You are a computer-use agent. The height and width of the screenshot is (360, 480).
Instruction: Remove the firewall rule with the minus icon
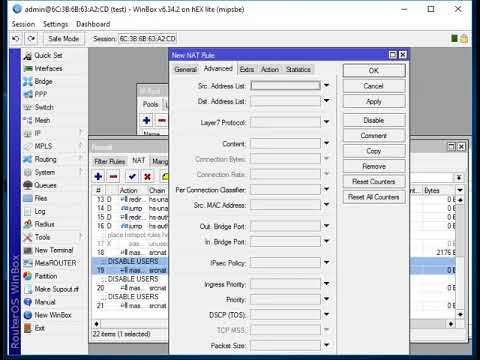(114, 176)
